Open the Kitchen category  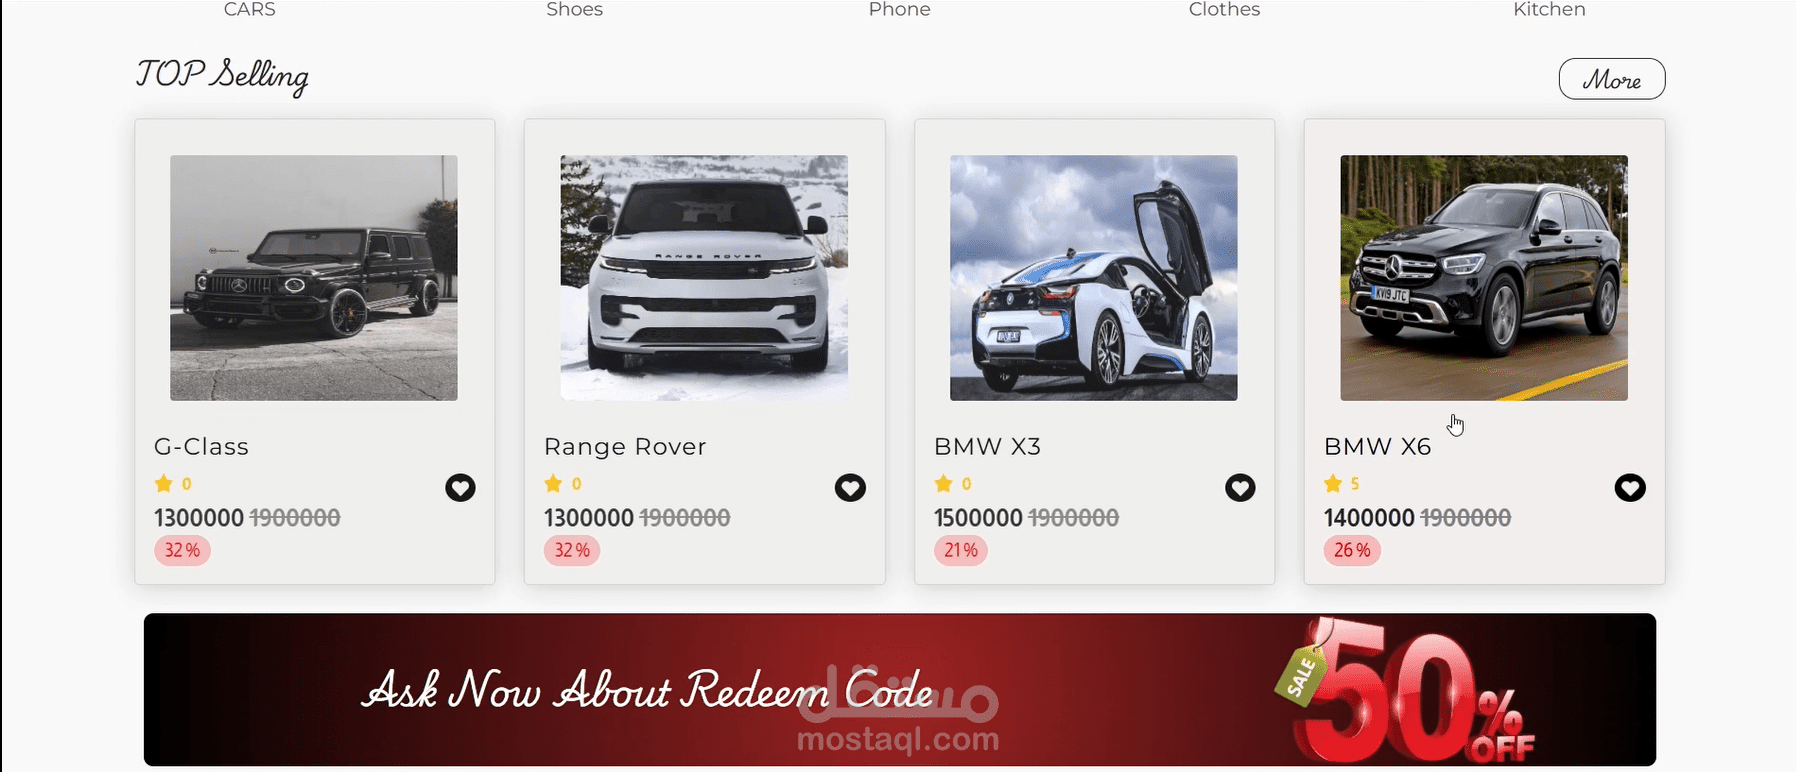1549,9
